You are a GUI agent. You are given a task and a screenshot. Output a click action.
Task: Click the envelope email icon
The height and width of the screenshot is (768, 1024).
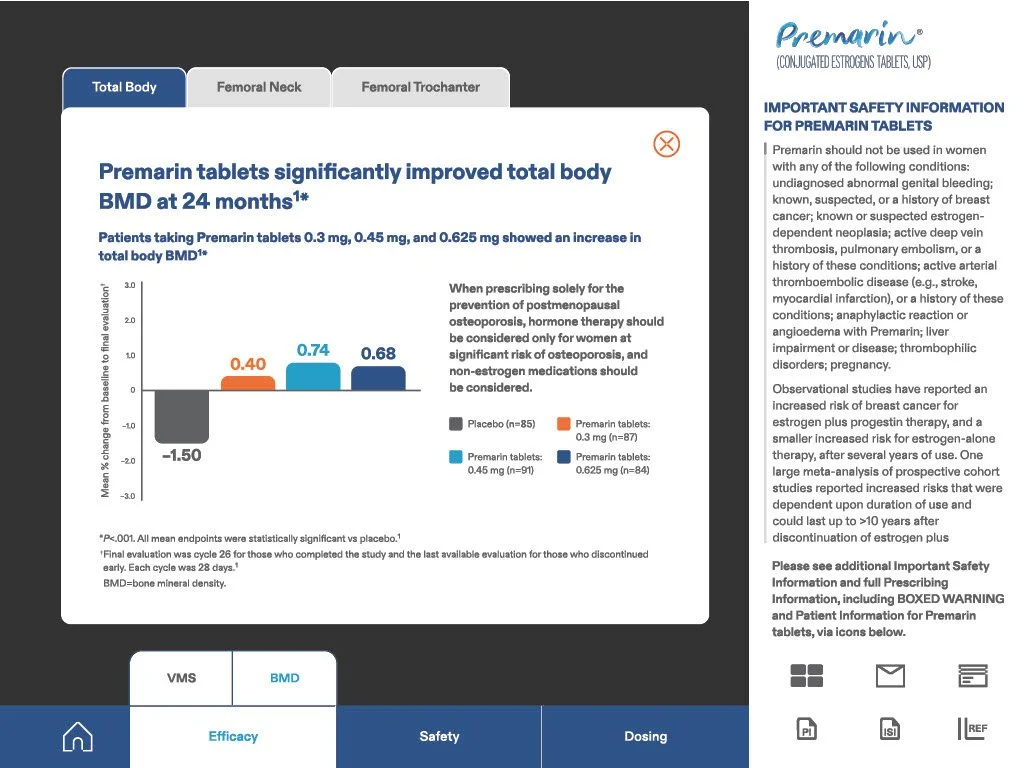pyautogui.click(x=889, y=675)
